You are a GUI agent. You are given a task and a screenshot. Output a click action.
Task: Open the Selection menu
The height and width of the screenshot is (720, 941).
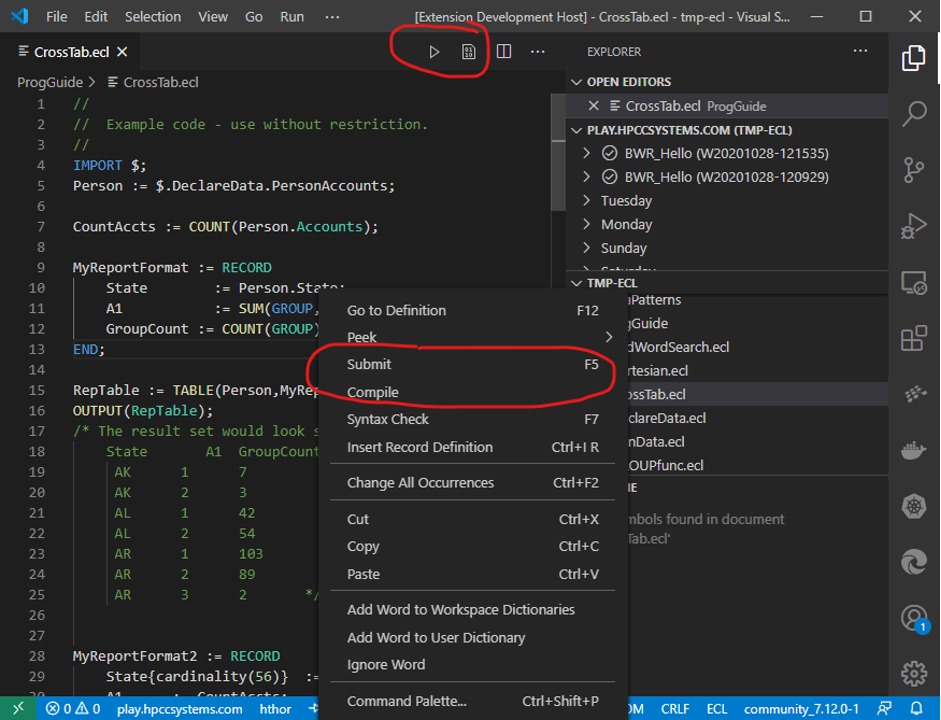(x=152, y=16)
